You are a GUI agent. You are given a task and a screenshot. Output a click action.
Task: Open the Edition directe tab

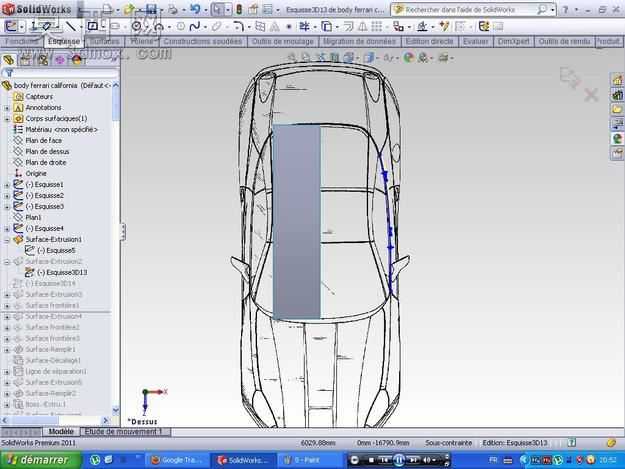(430, 41)
